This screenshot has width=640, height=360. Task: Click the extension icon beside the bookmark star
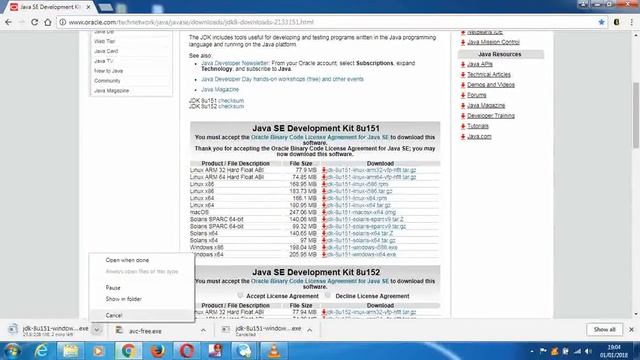(616, 22)
